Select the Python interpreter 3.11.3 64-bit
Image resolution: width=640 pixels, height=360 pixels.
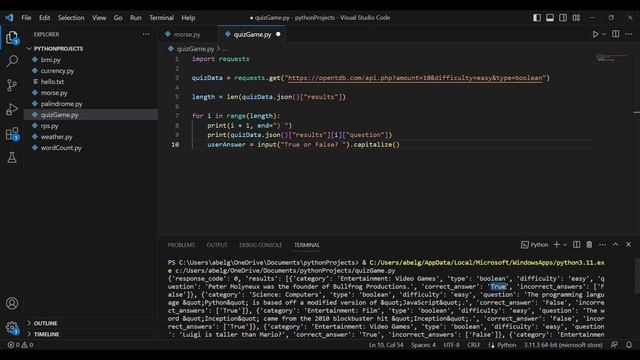point(563,345)
